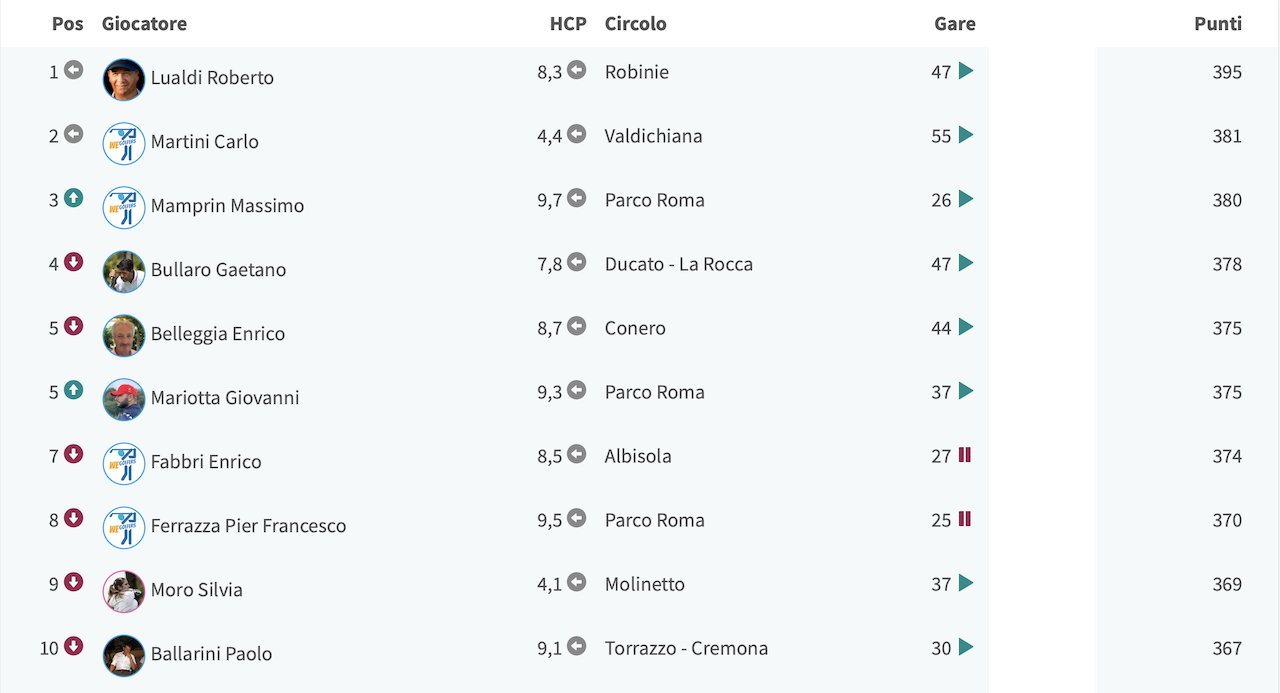This screenshot has height=693, width=1280.
Task: Select the Torrazzo - Cremona club name
Action: (x=686, y=648)
